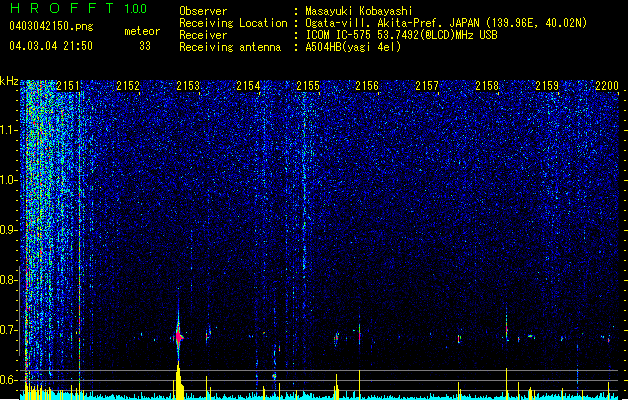Click the tall yellow intensity peak below 2153

click(179, 380)
